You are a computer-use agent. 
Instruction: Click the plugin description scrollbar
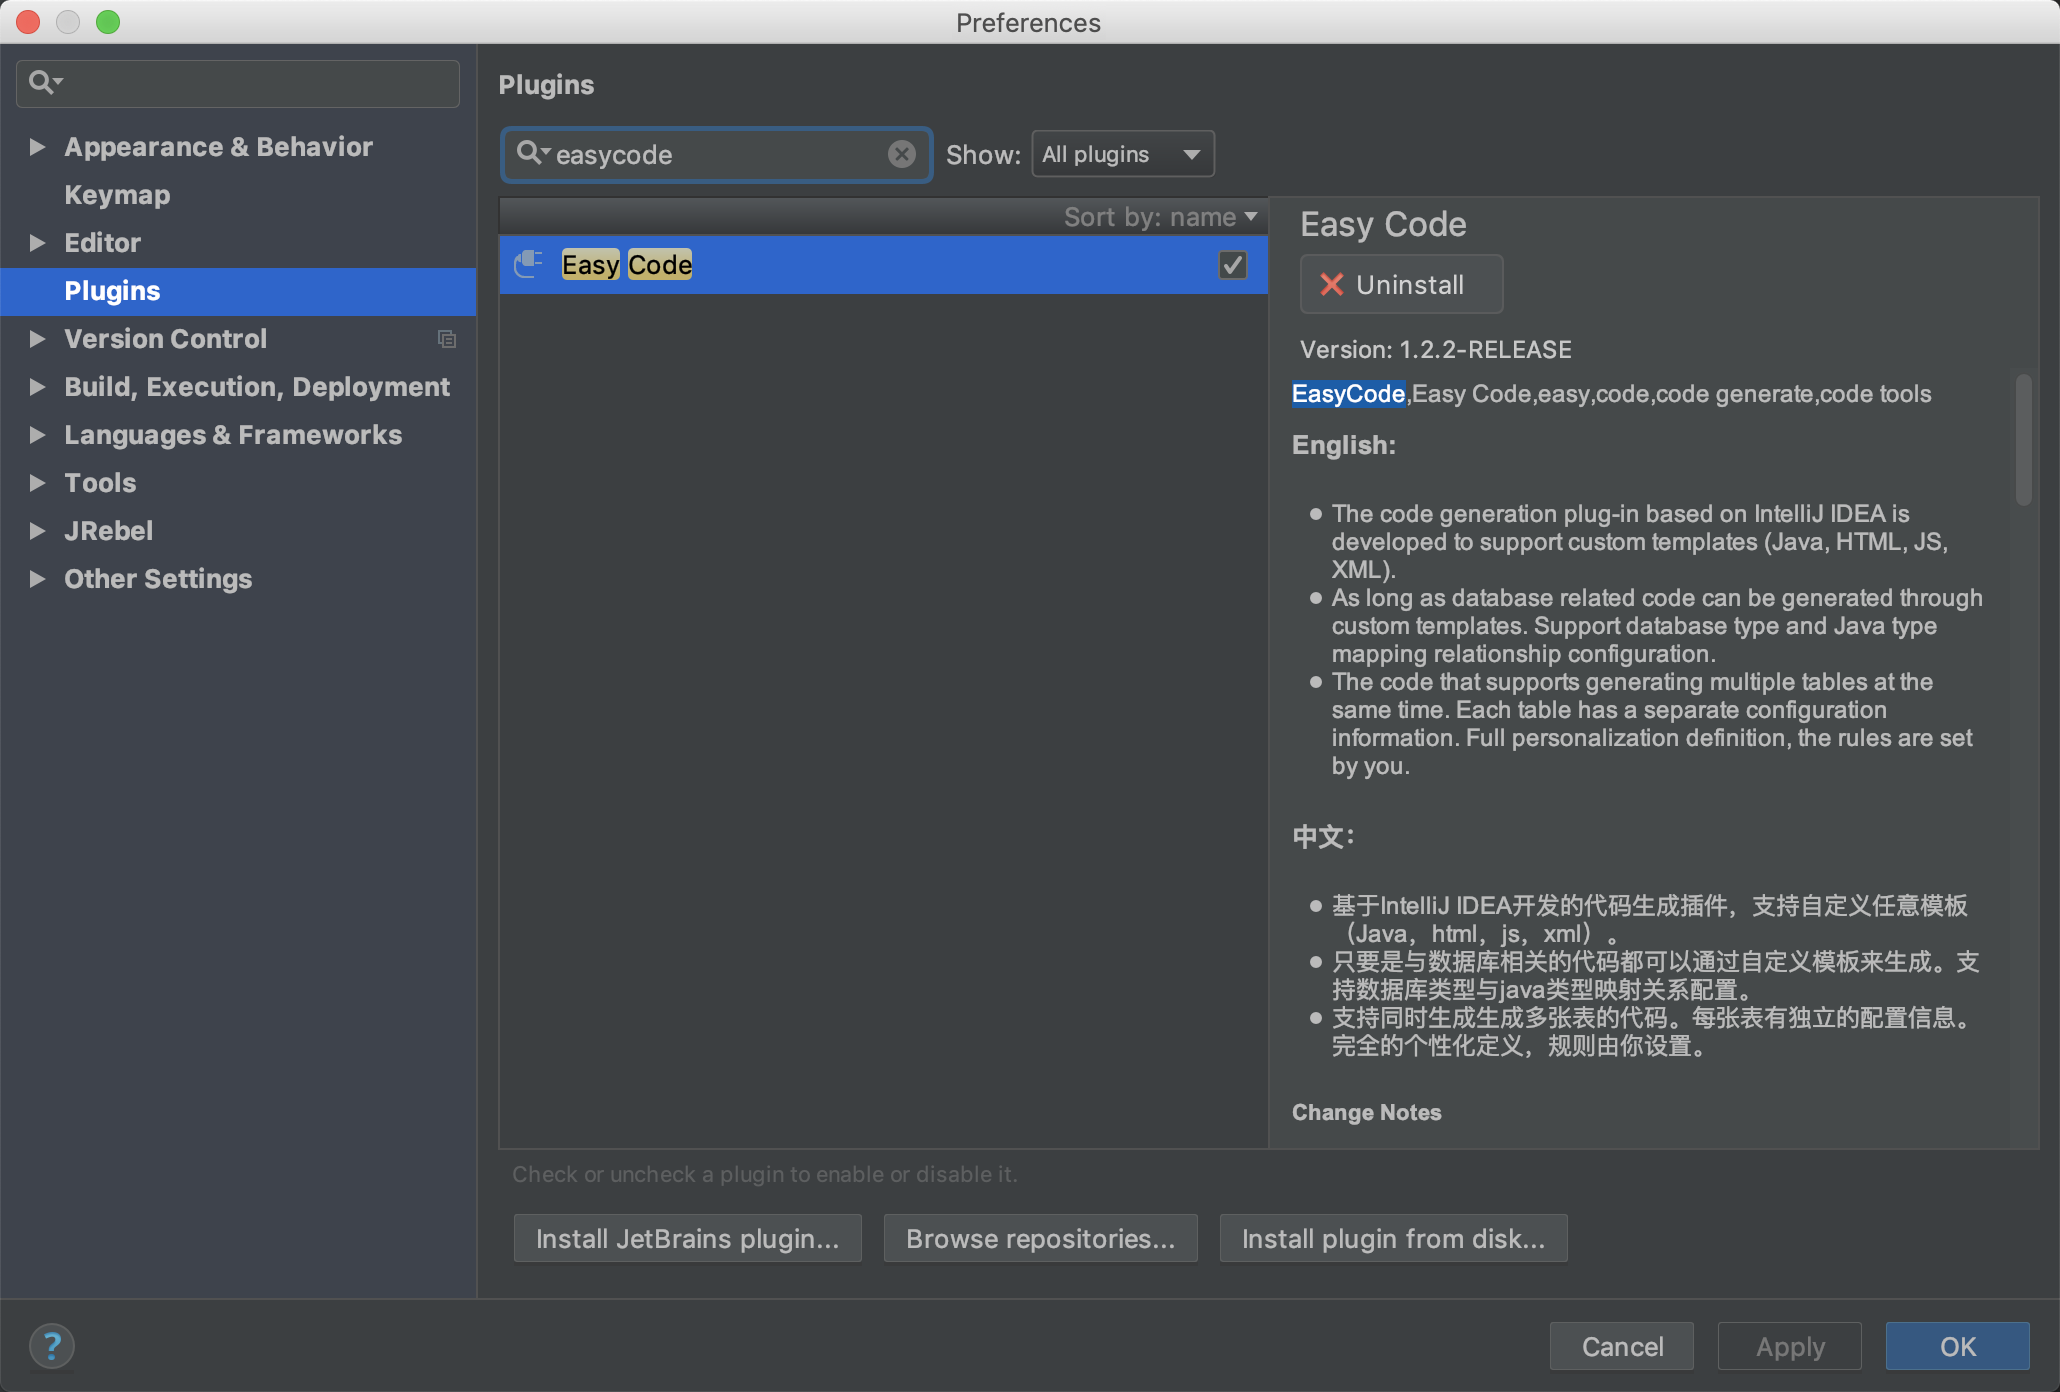[x=2023, y=440]
